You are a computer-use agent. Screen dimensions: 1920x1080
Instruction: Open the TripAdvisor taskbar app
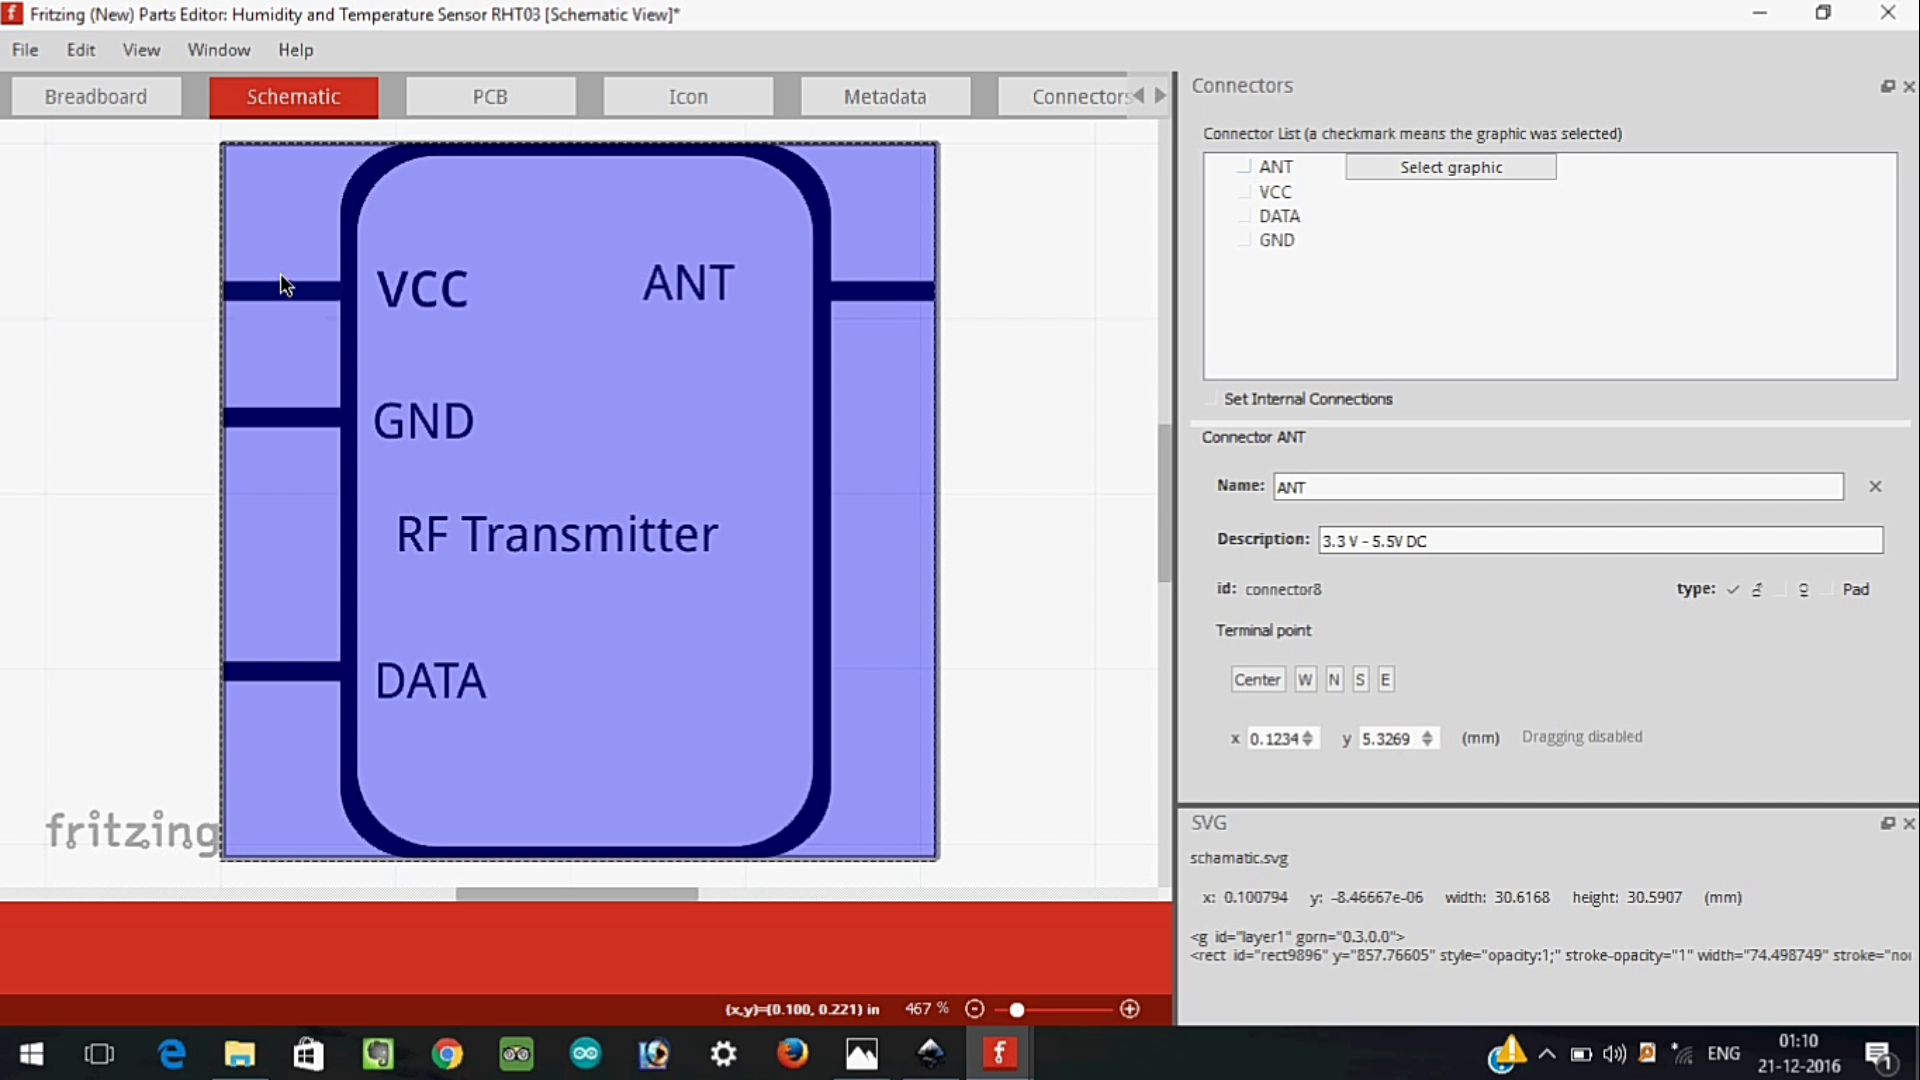coord(516,1054)
